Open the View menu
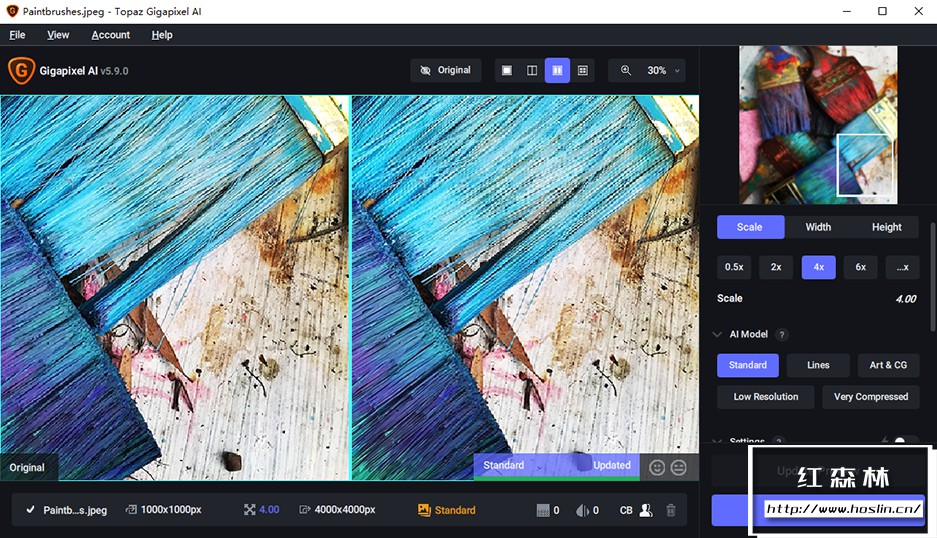Image resolution: width=937 pixels, height=538 pixels. pyautogui.click(x=58, y=35)
